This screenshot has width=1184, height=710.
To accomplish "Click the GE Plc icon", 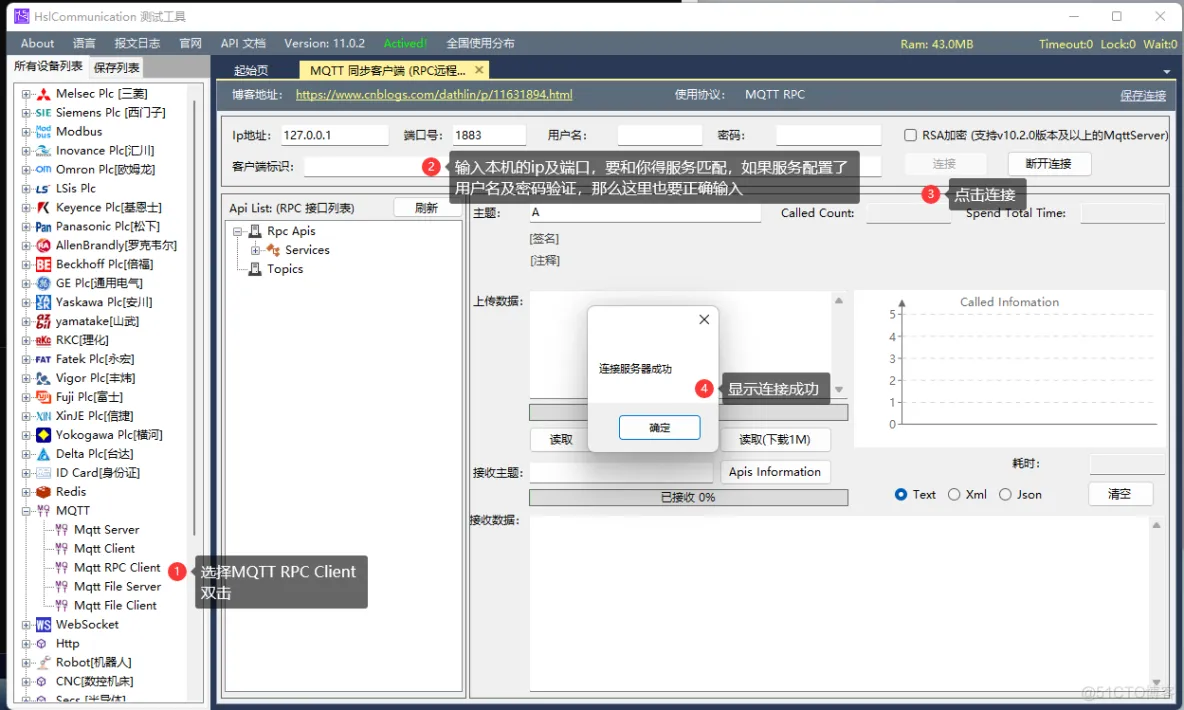I will pos(44,282).
